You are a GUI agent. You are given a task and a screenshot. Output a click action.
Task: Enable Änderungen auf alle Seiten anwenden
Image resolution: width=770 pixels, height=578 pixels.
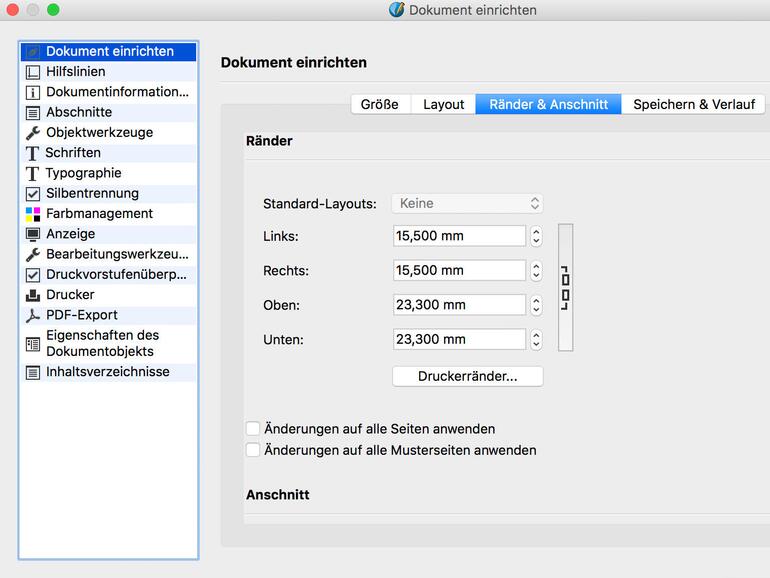[x=253, y=429]
